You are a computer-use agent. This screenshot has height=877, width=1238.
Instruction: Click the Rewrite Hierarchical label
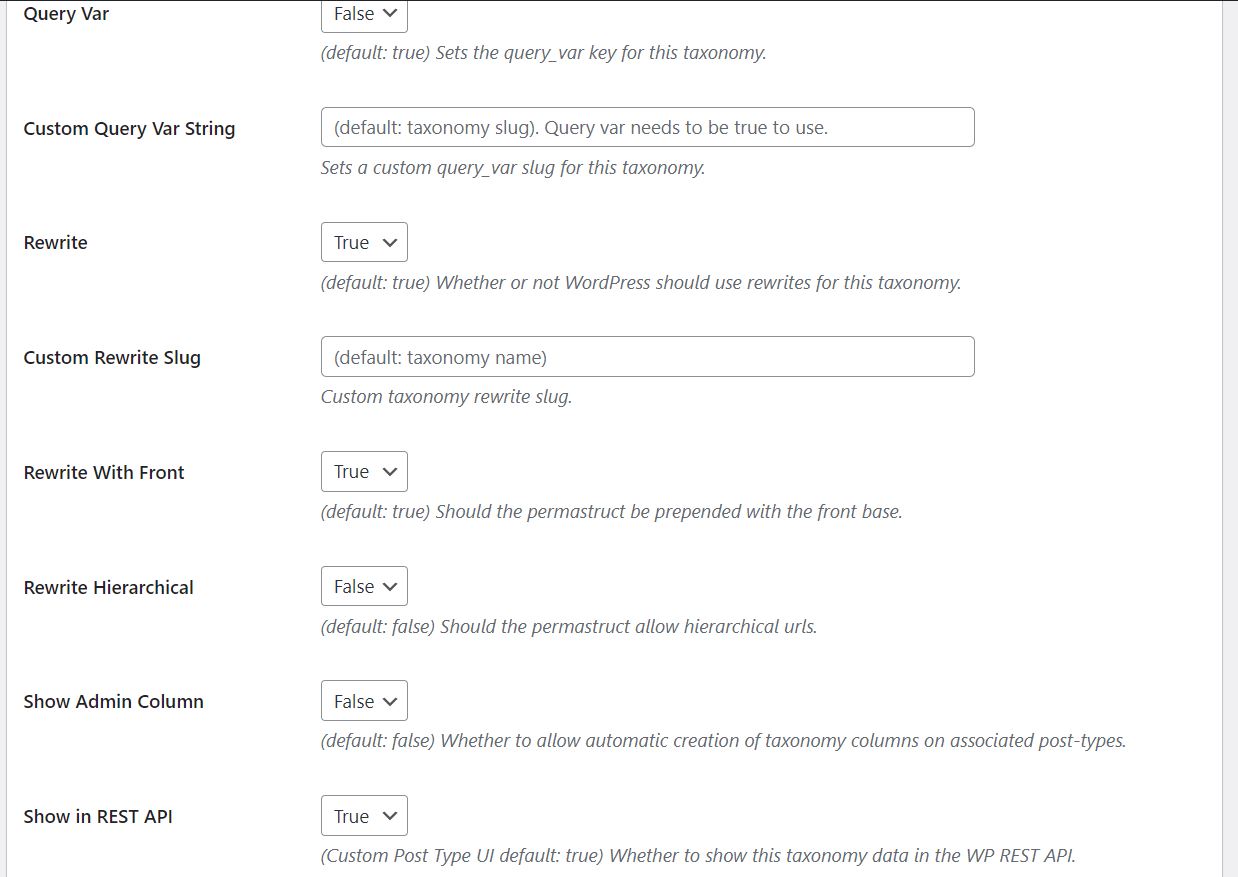109,588
